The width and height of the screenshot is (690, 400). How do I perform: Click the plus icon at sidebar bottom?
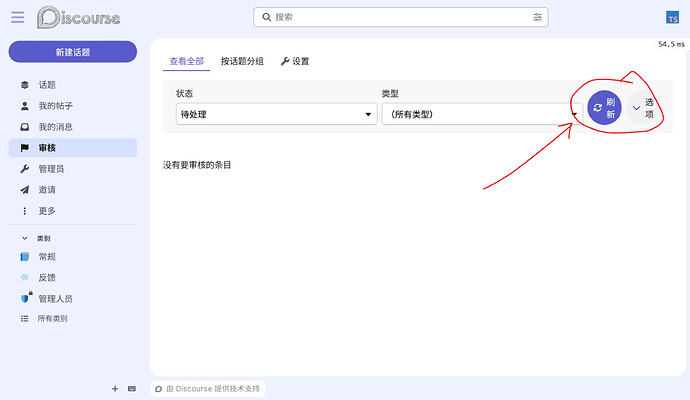(x=115, y=389)
